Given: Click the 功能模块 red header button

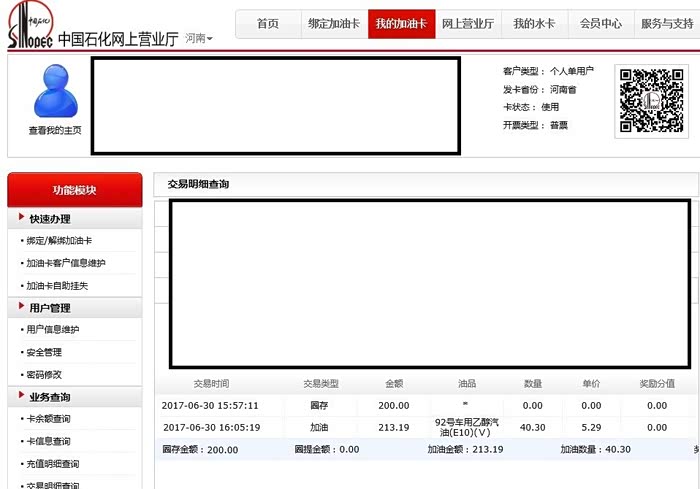Looking at the screenshot, I should [74, 190].
